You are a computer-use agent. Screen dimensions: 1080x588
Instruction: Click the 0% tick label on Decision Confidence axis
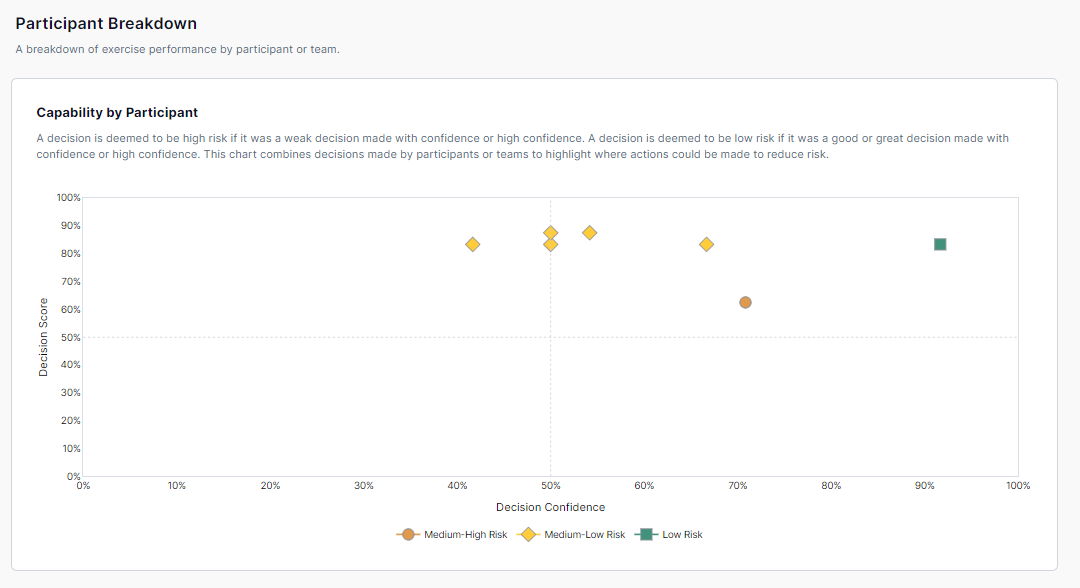coord(84,486)
